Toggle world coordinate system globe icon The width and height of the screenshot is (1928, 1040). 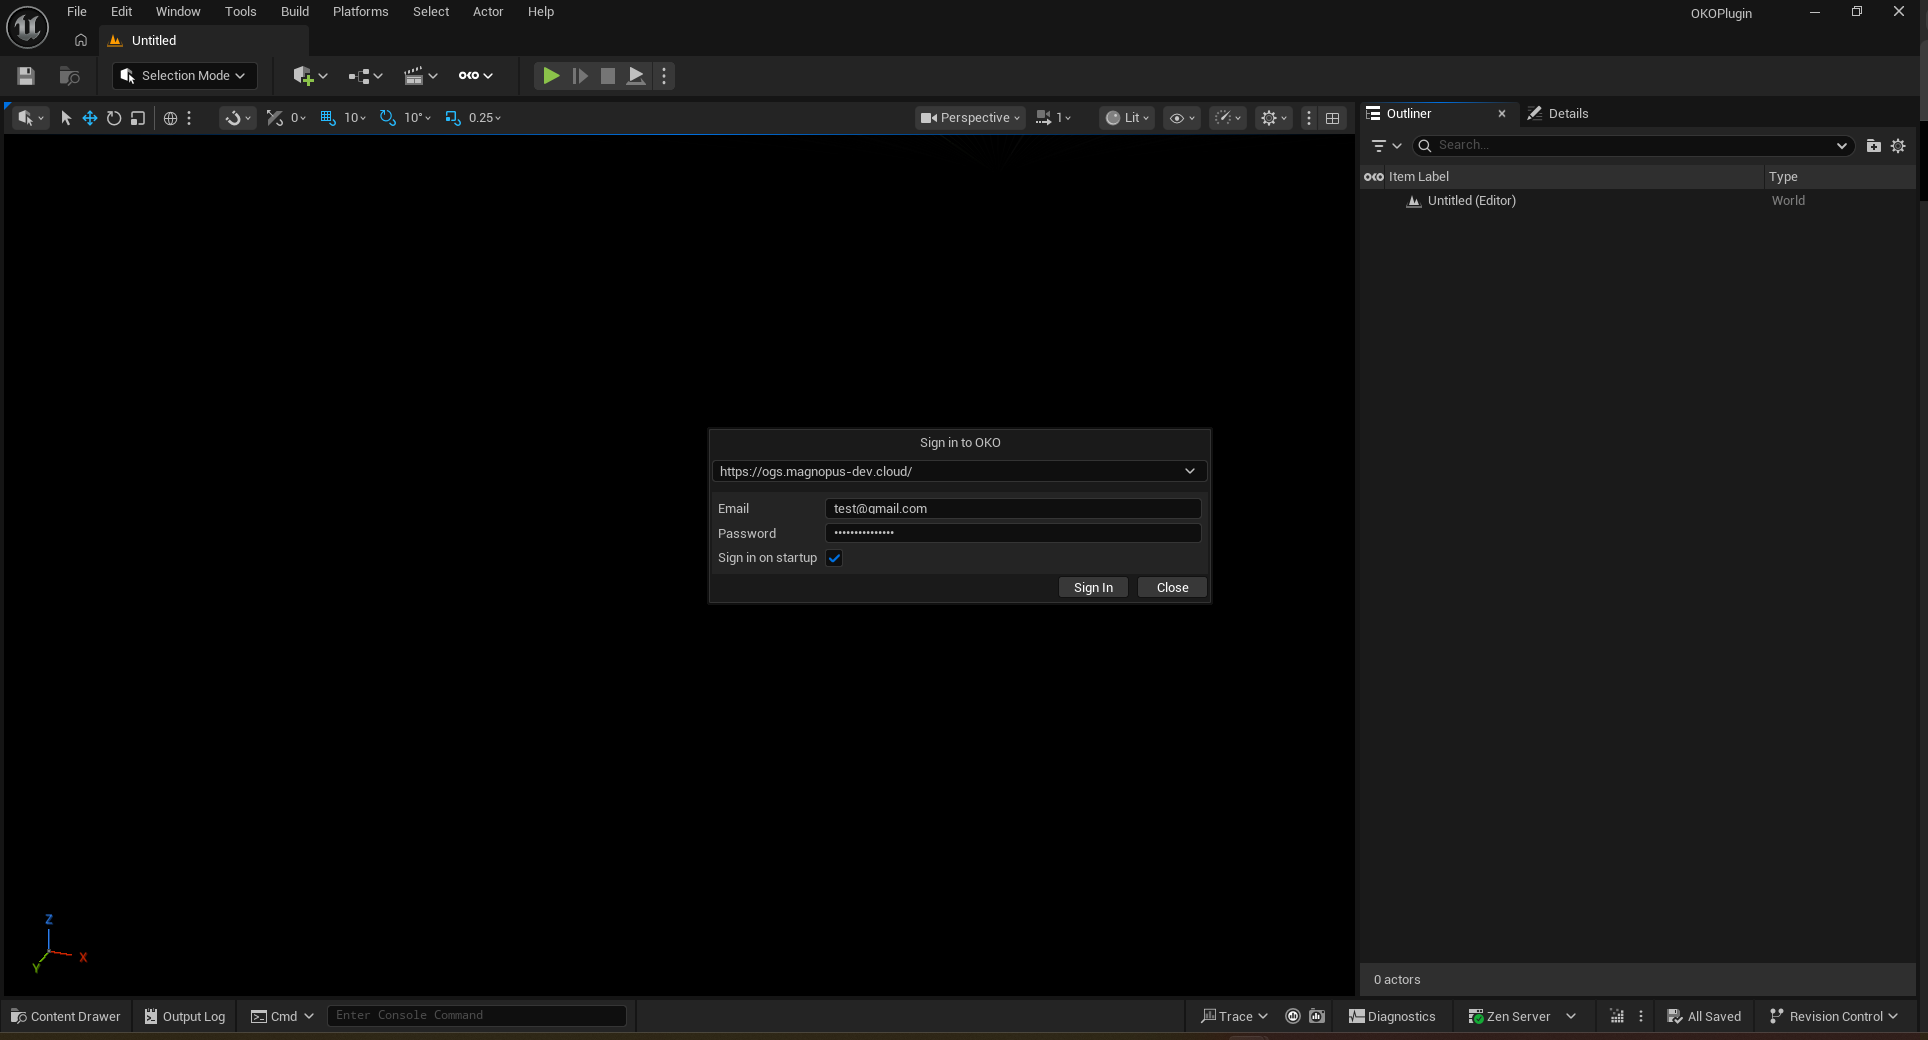pyautogui.click(x=171, y=118)
